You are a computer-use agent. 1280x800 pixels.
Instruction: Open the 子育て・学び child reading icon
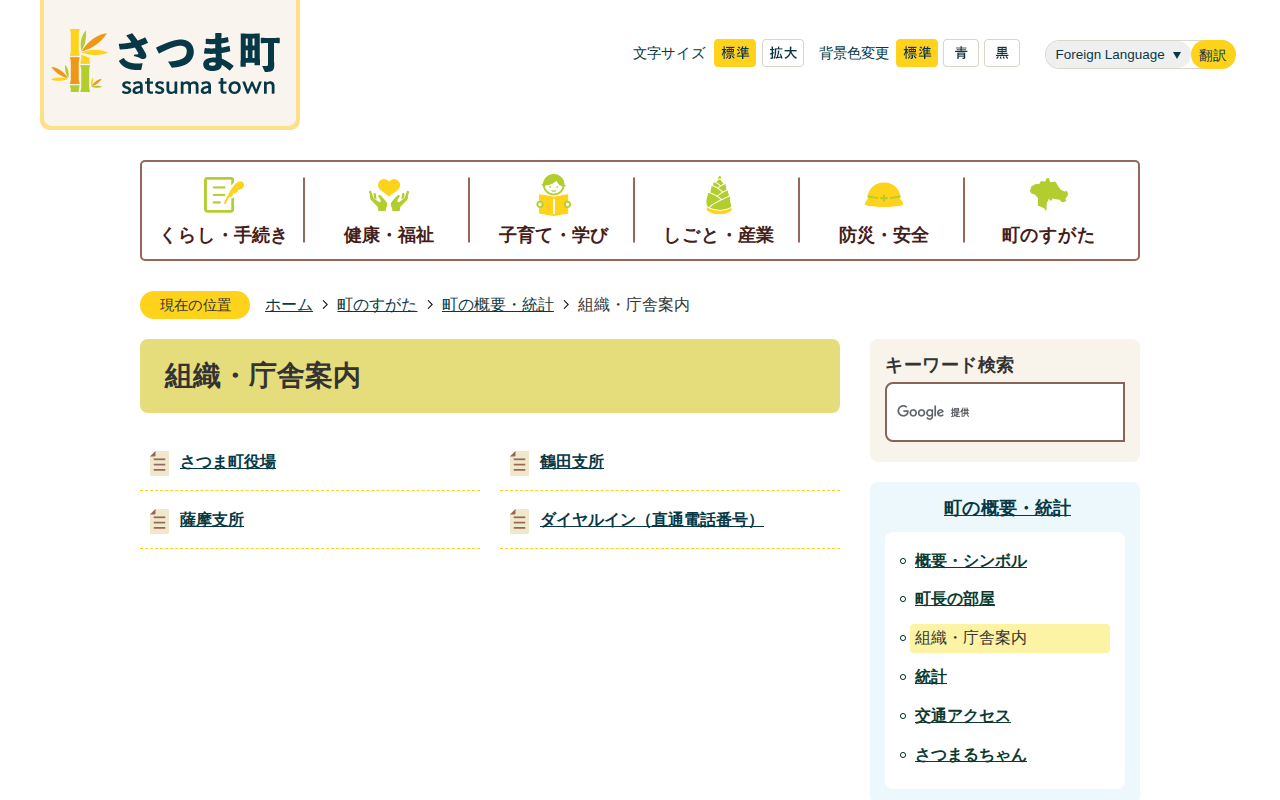tap(553, 195)
